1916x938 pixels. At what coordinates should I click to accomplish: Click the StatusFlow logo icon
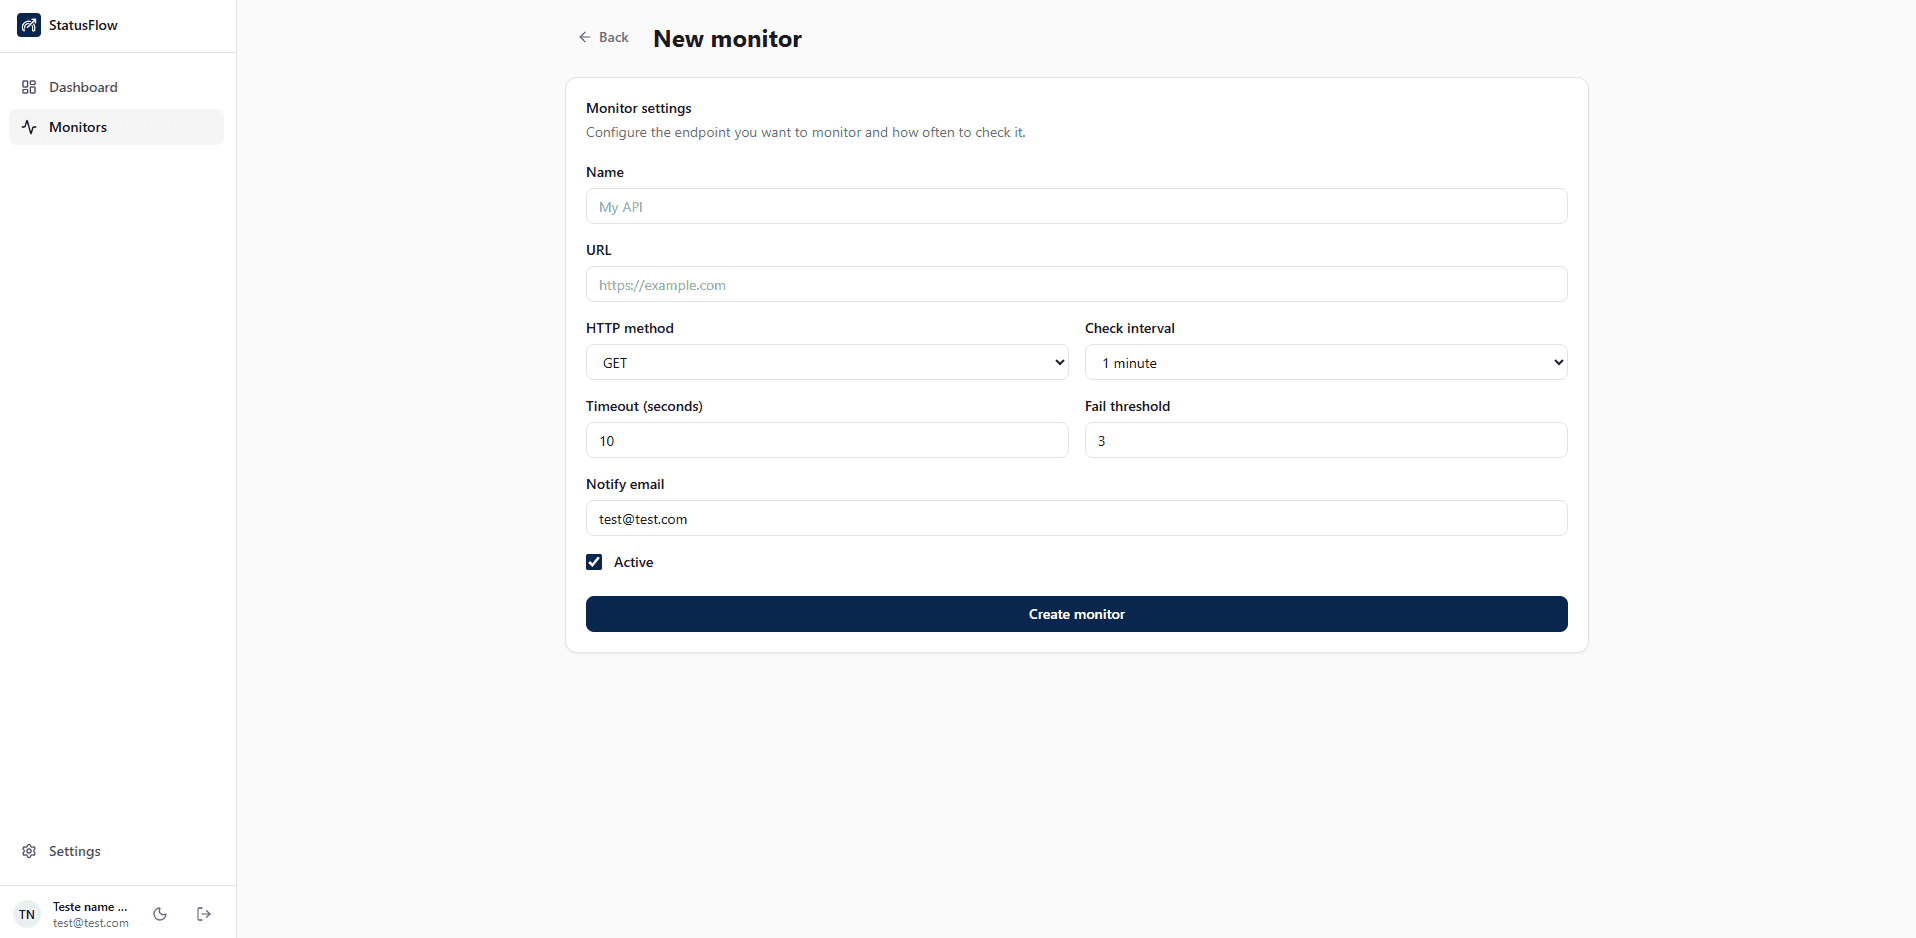coord(28,25)
